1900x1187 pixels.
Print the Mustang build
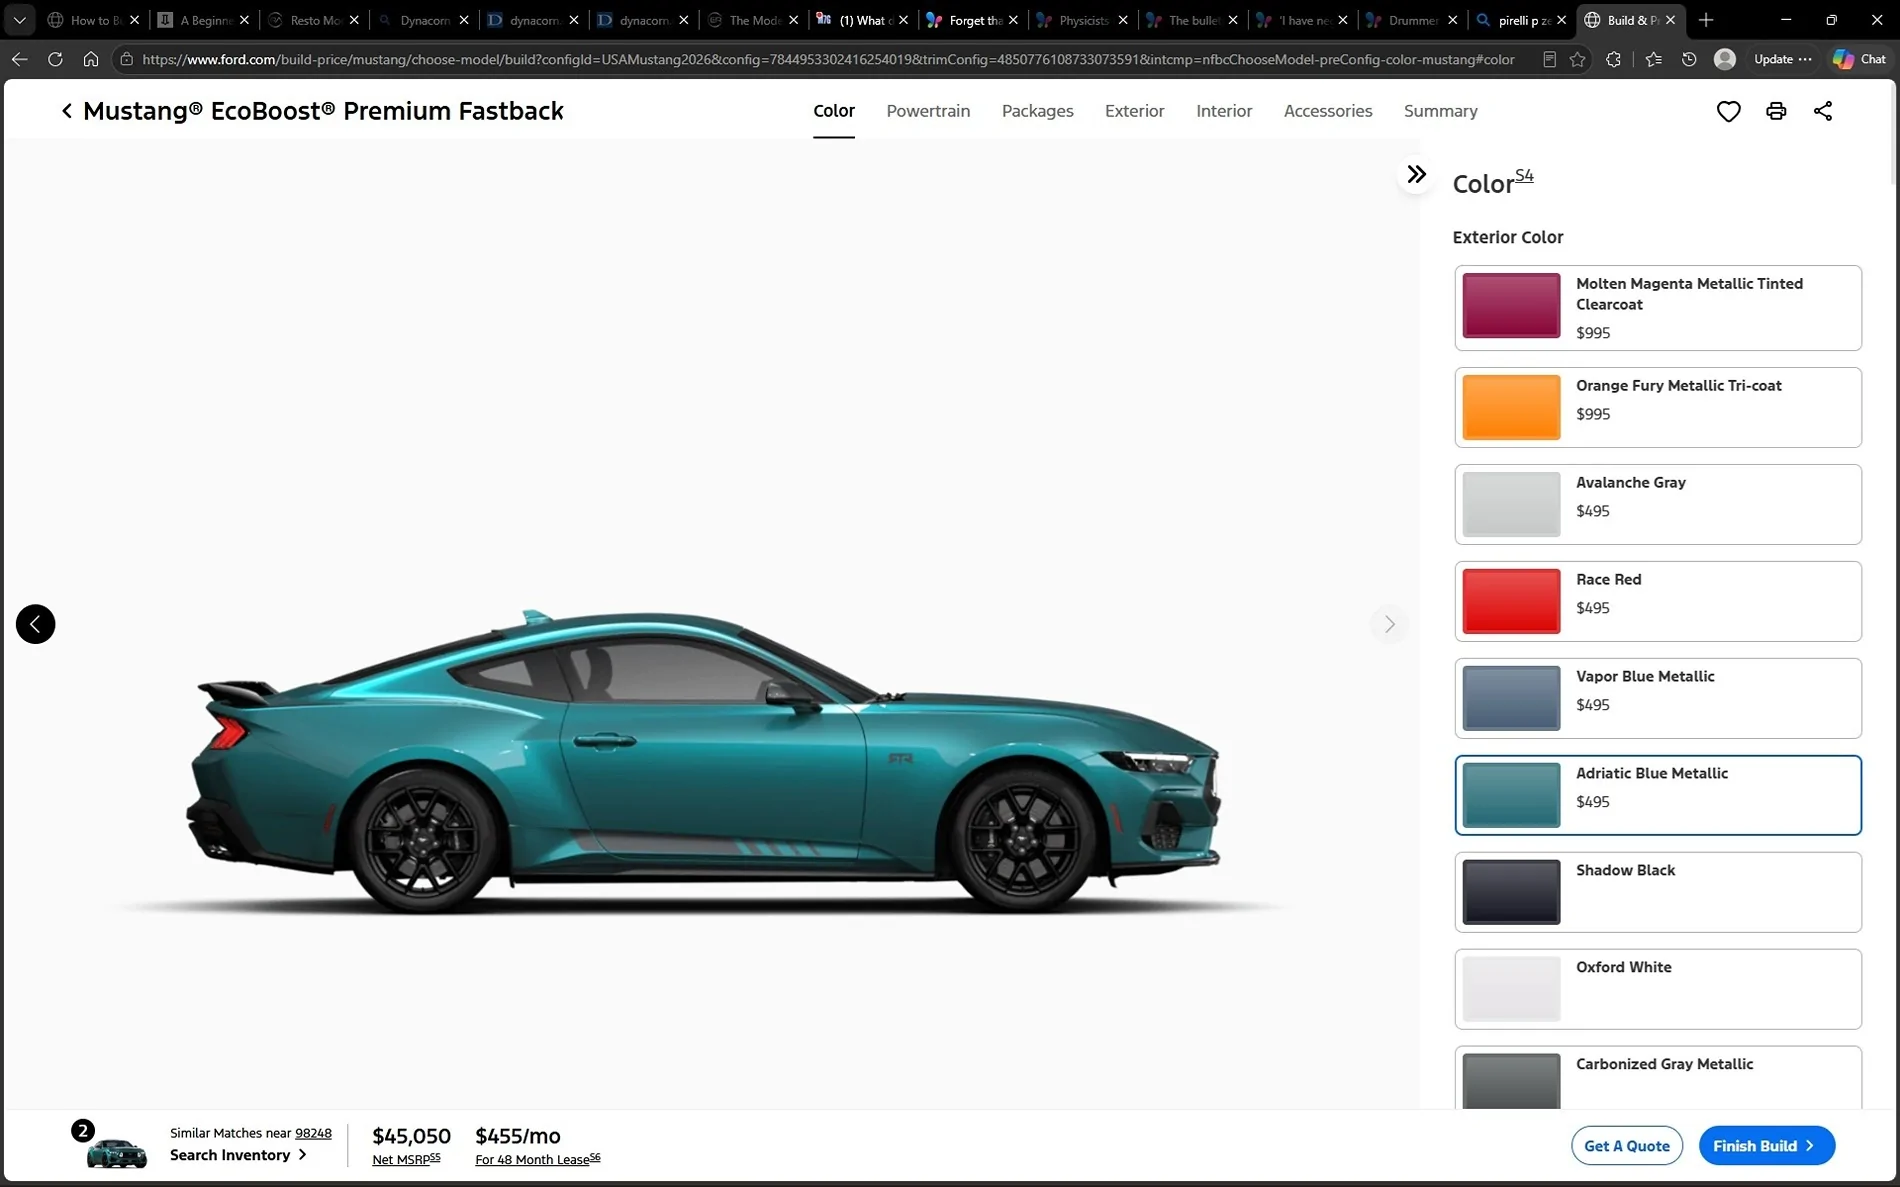tap(1776, 111)
